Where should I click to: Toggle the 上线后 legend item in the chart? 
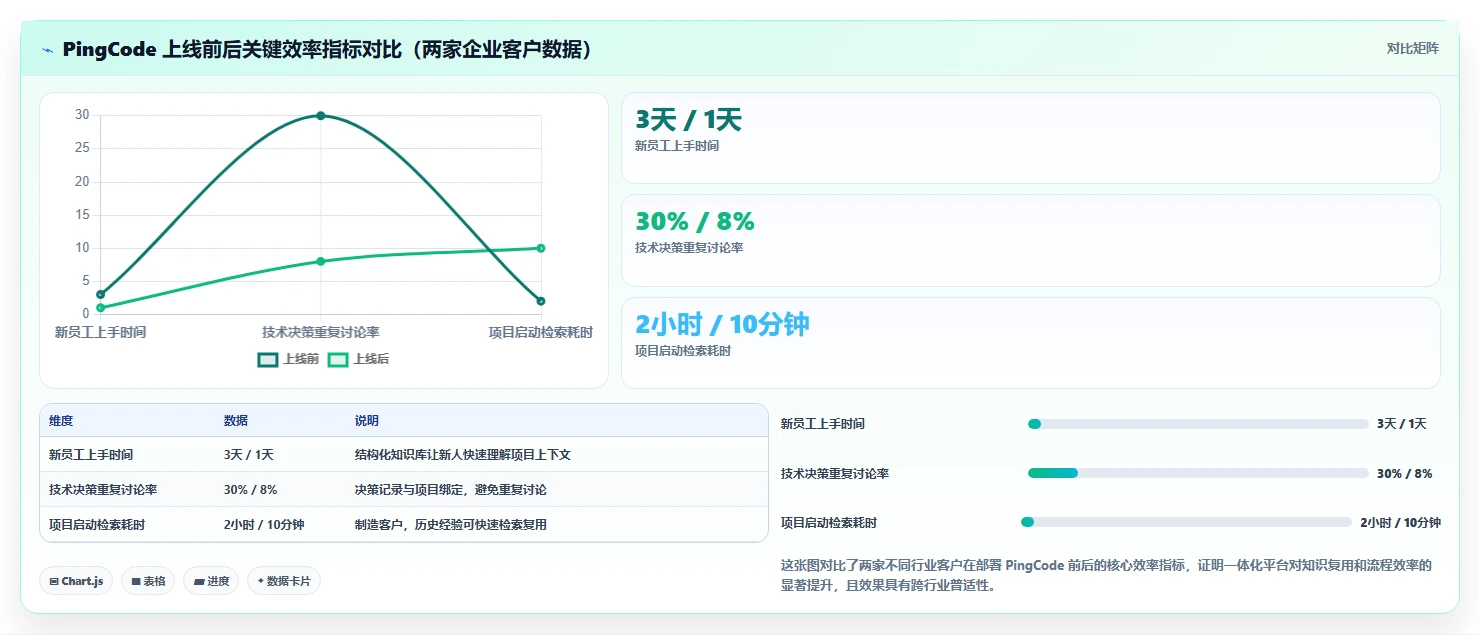coord(358,359)
